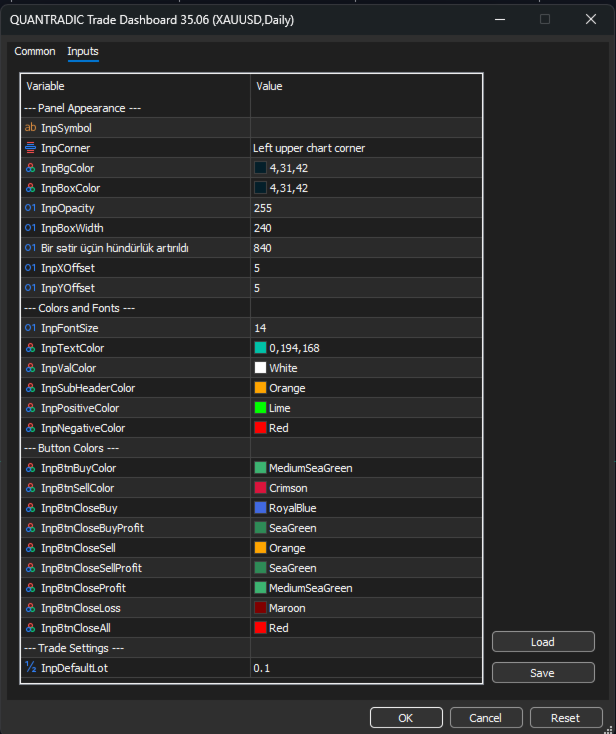The image size is (616, 734).
Task: Click the RoyalBlue swatch for InpBtnCloseBuy
Action: 260,508
